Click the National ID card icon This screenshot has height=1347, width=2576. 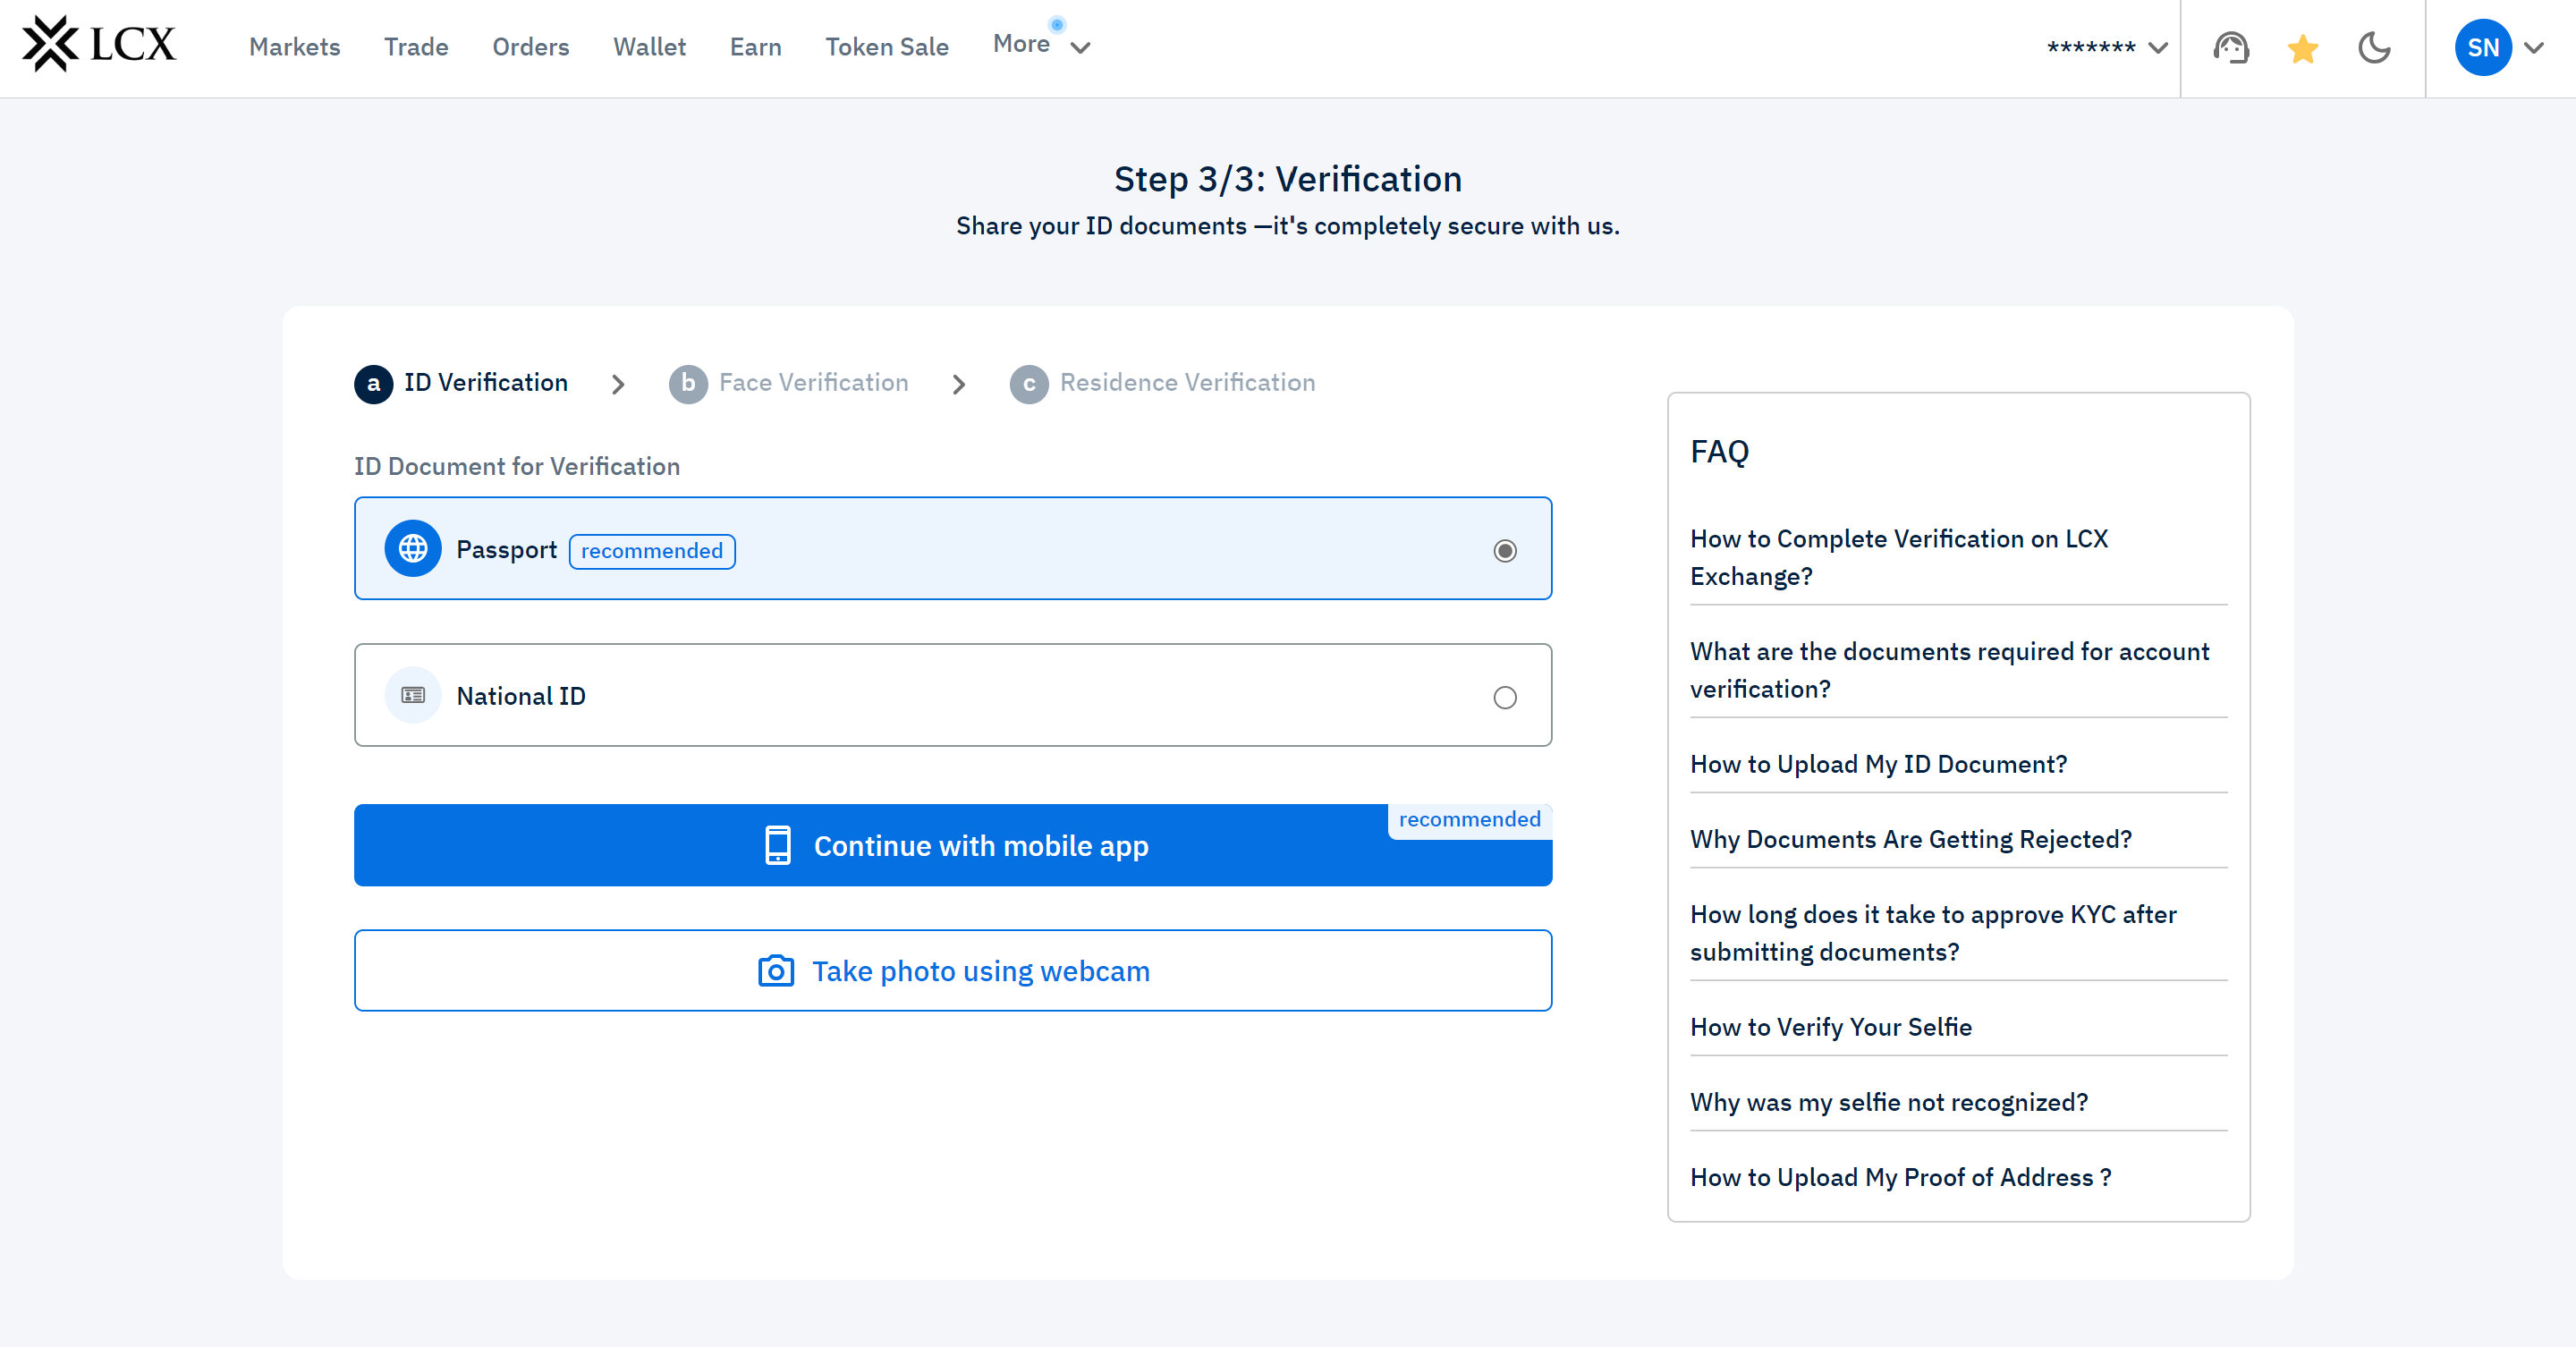click(413, 695)
